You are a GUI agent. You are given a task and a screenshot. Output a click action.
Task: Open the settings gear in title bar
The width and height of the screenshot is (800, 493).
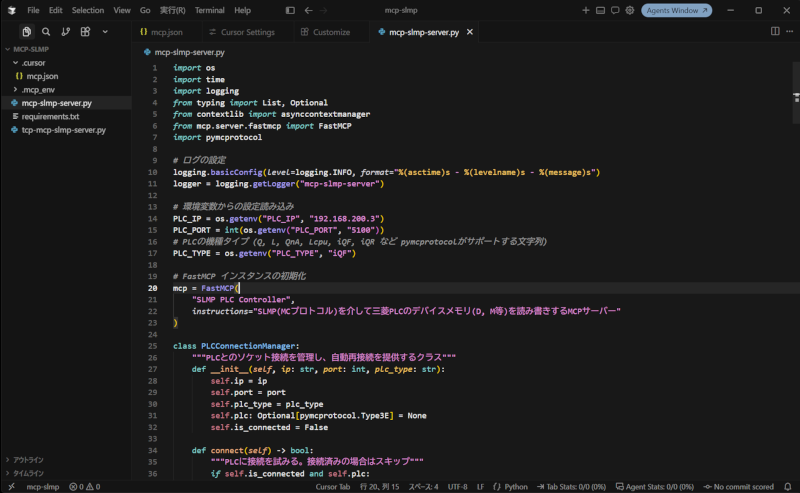pos(630,10)
